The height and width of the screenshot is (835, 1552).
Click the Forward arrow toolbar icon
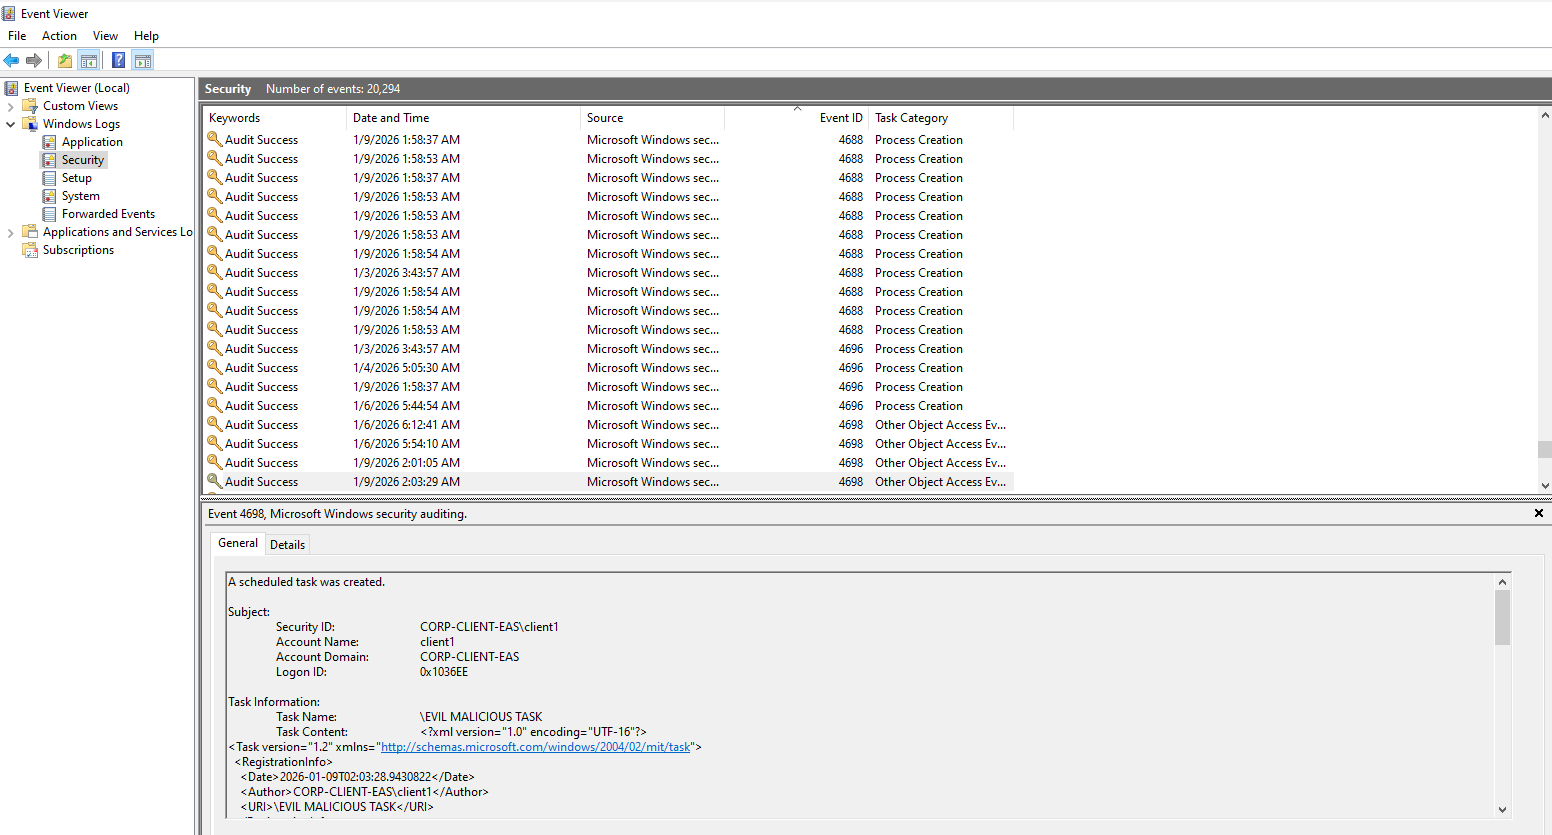(34, 60)
